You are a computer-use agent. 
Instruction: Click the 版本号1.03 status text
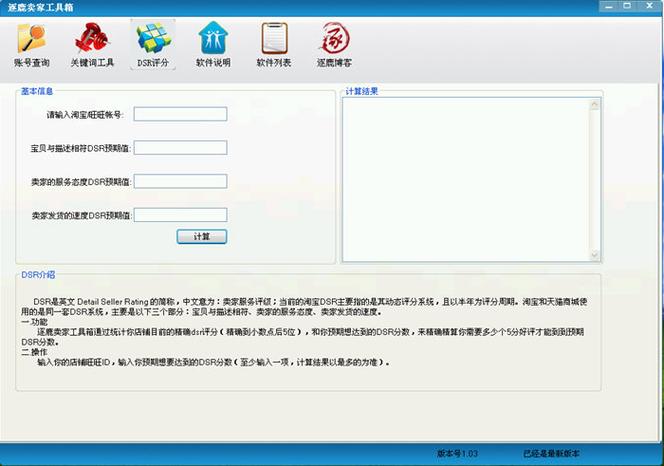coord(458,453)
